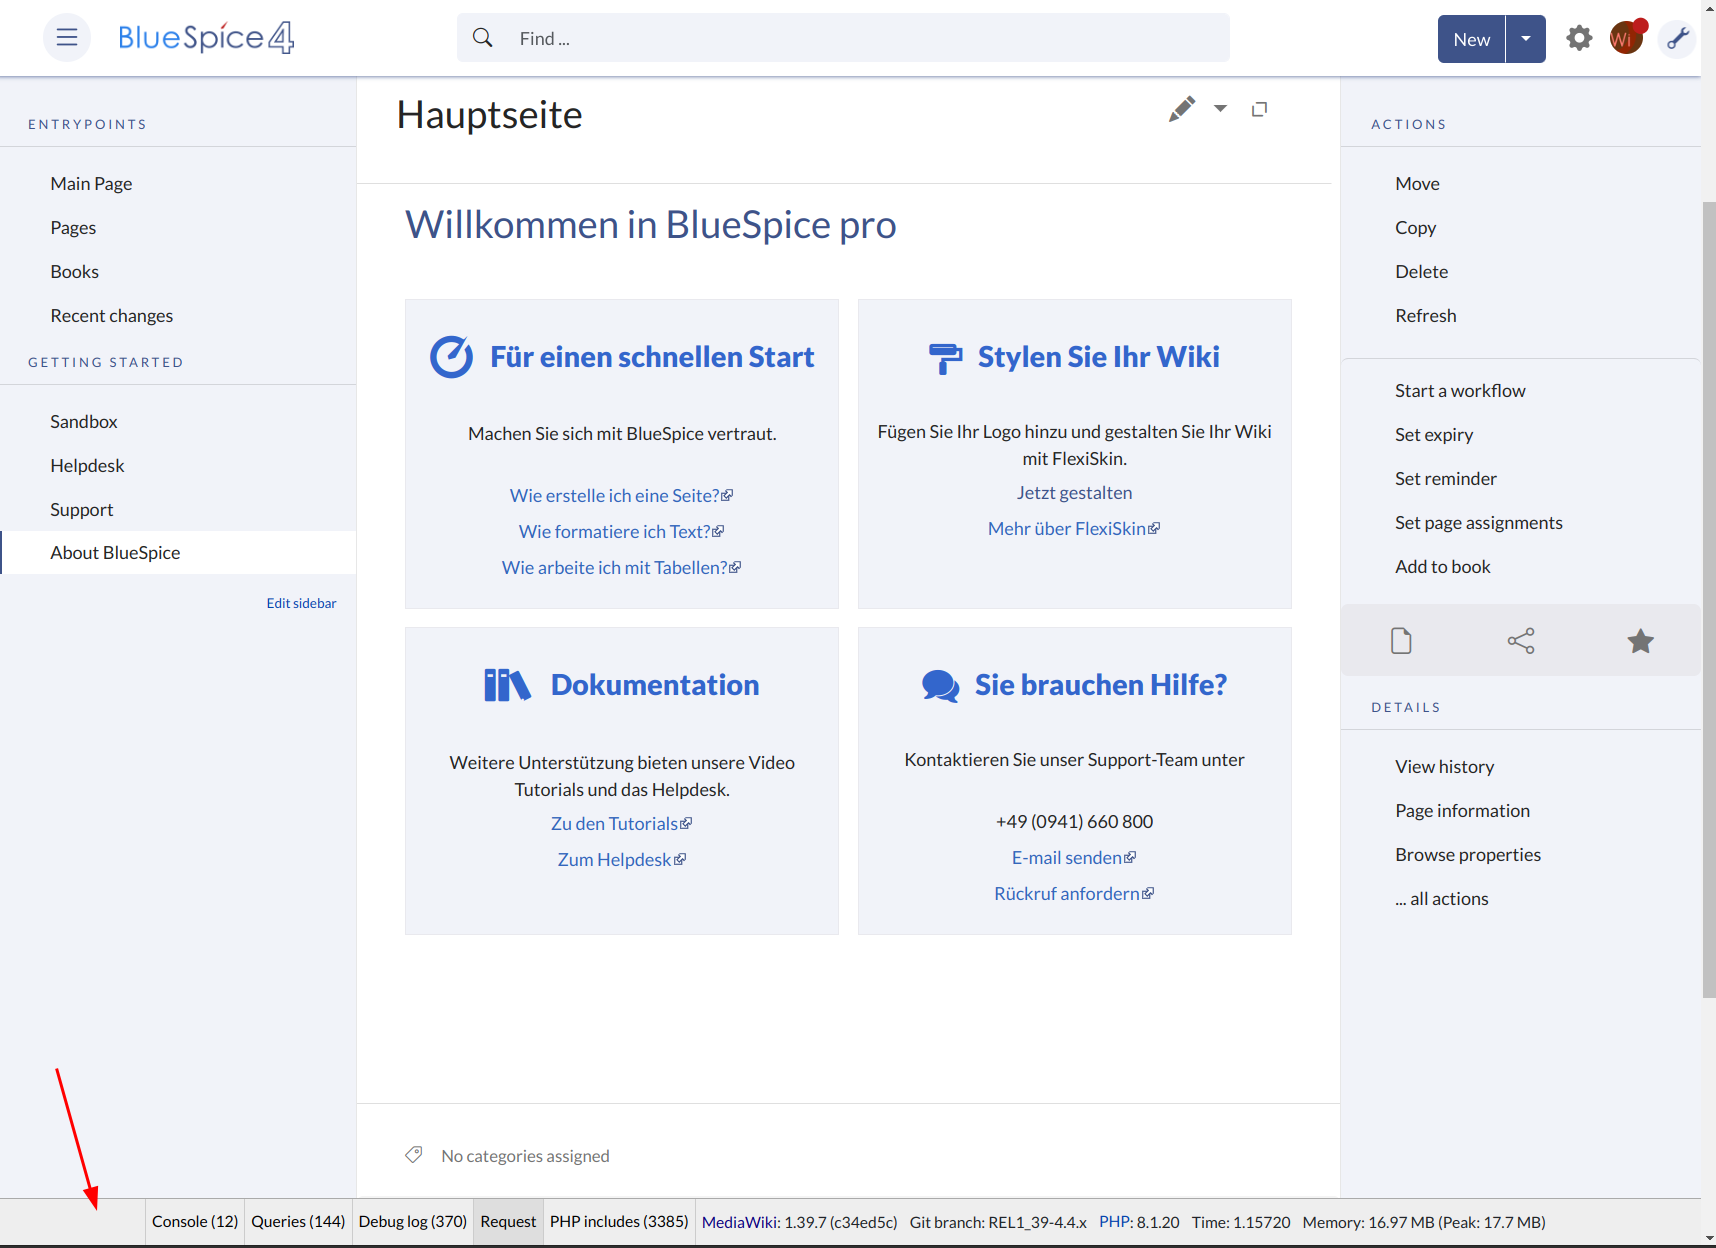This screenshot has height=1248, width=1716.
Task: Open the user avatar menu
Action: click(x=1627, y=38)
